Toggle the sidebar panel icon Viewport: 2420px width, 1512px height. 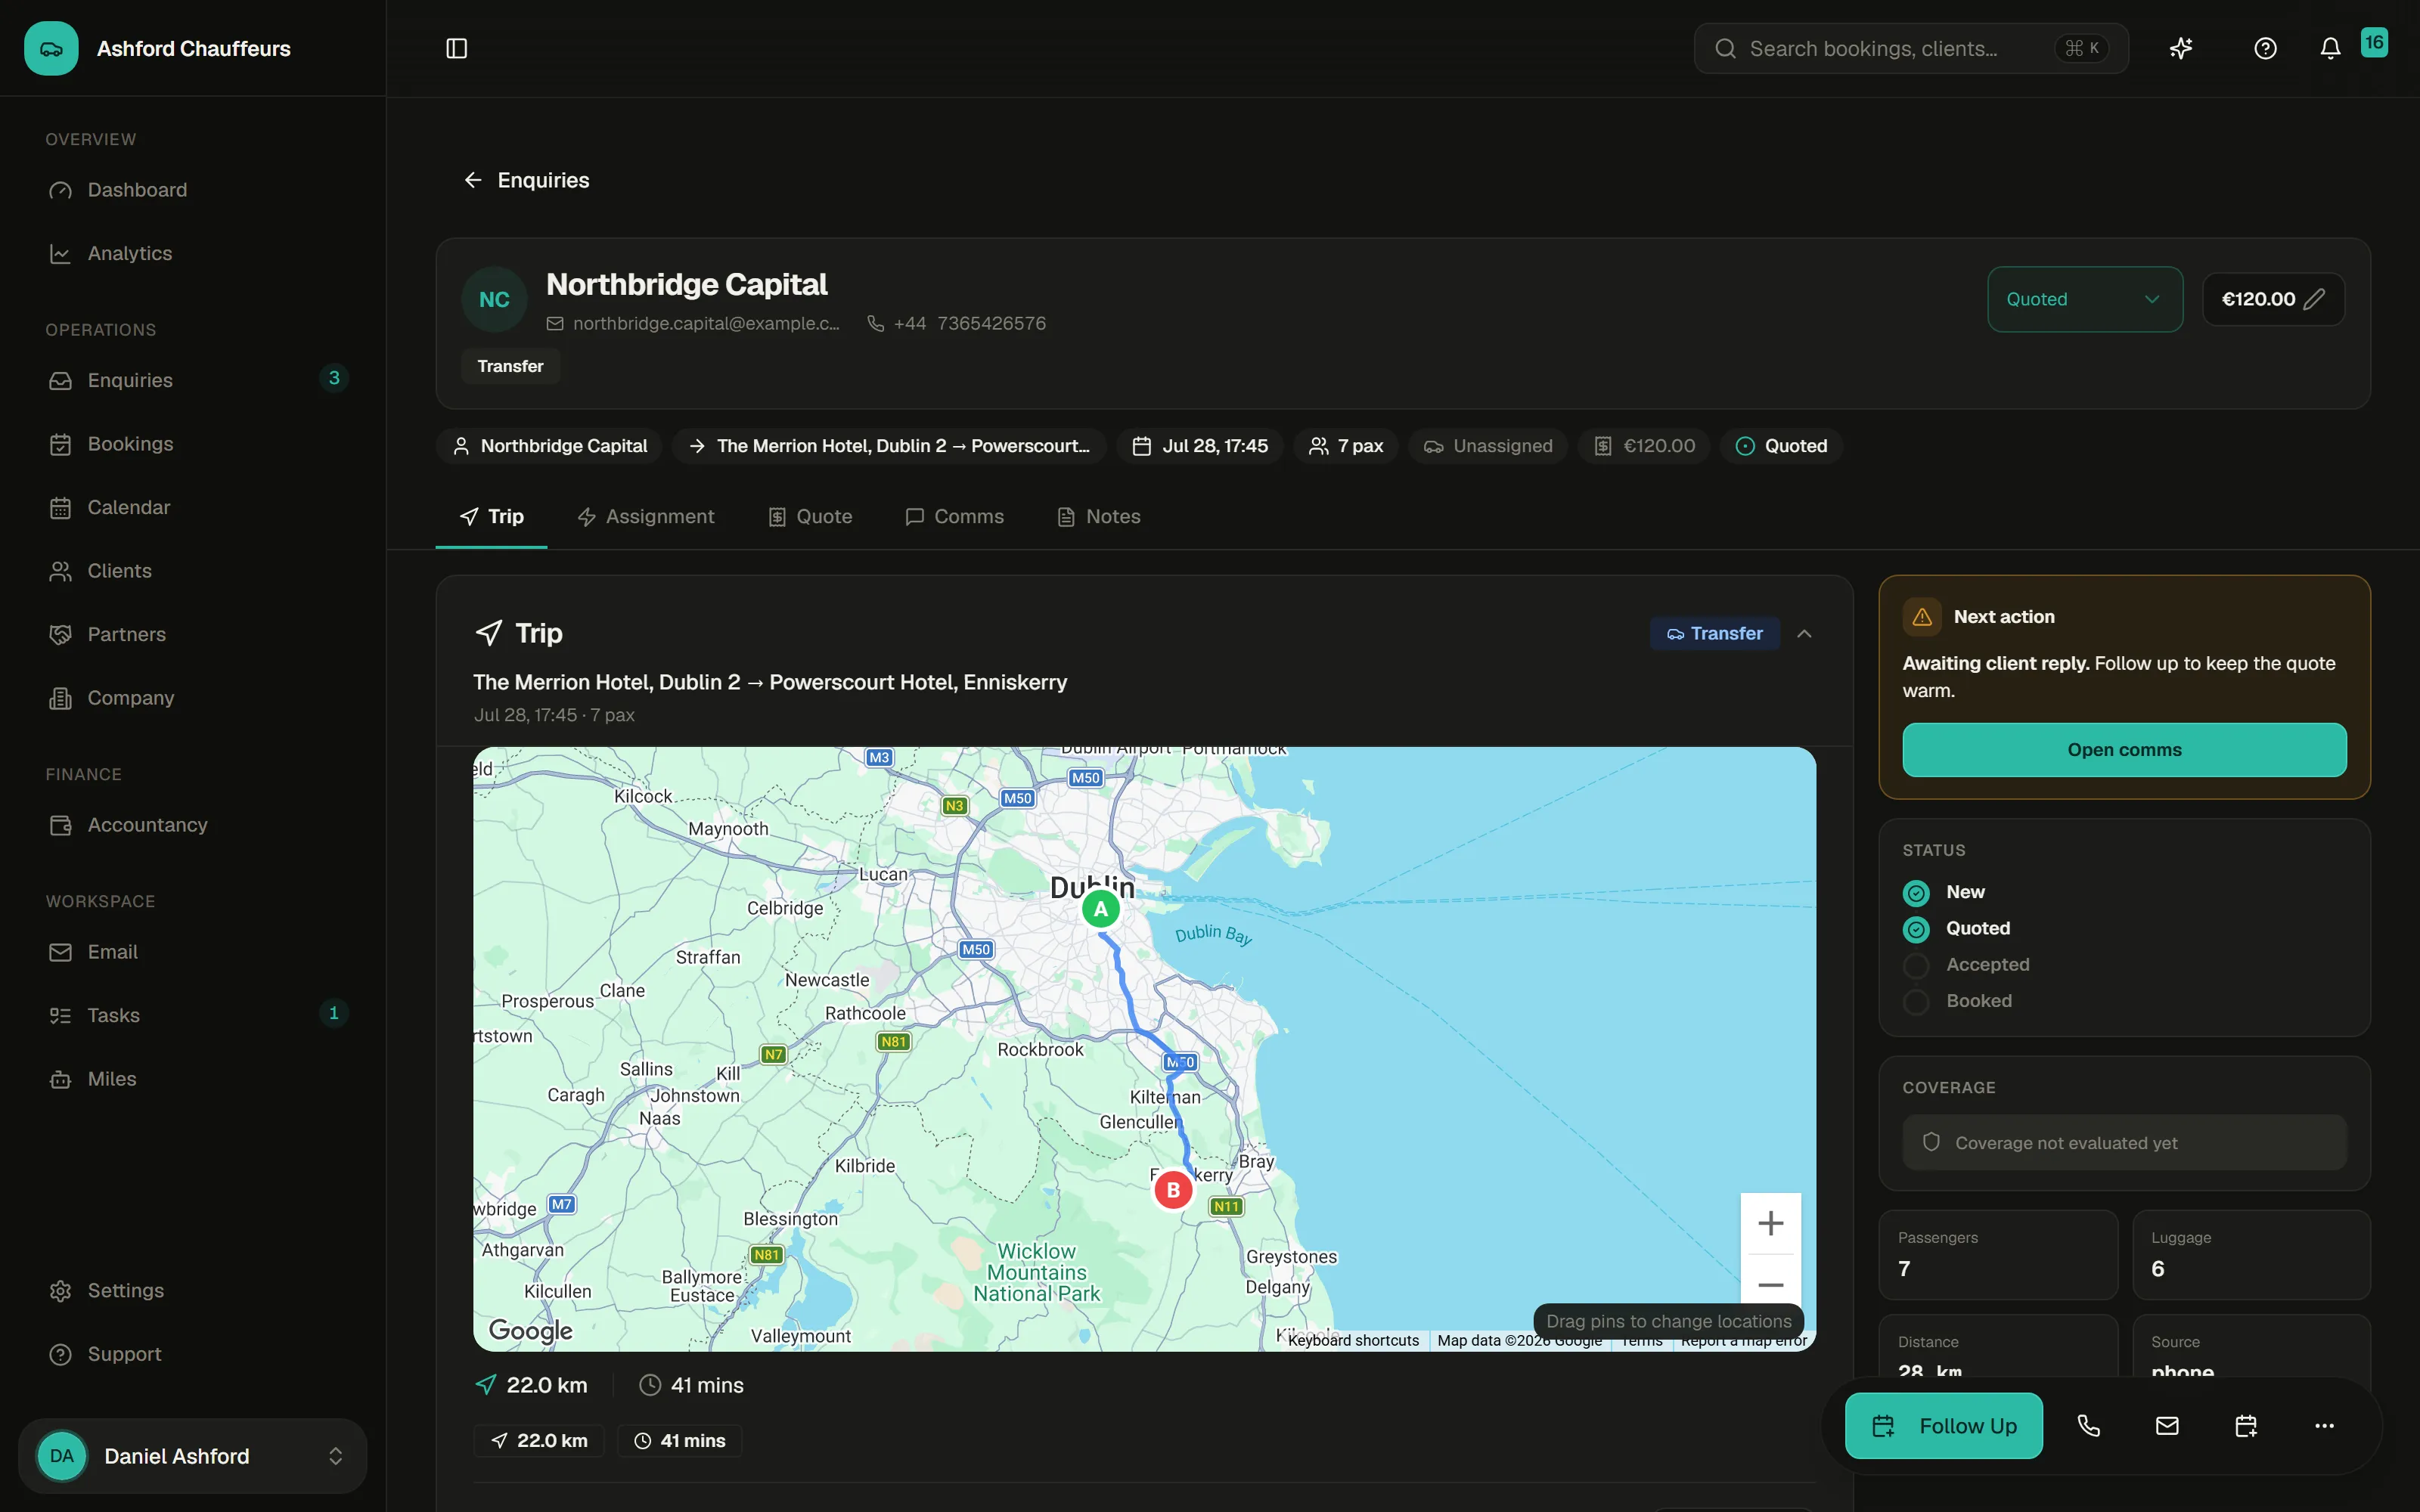coord(456,48)
